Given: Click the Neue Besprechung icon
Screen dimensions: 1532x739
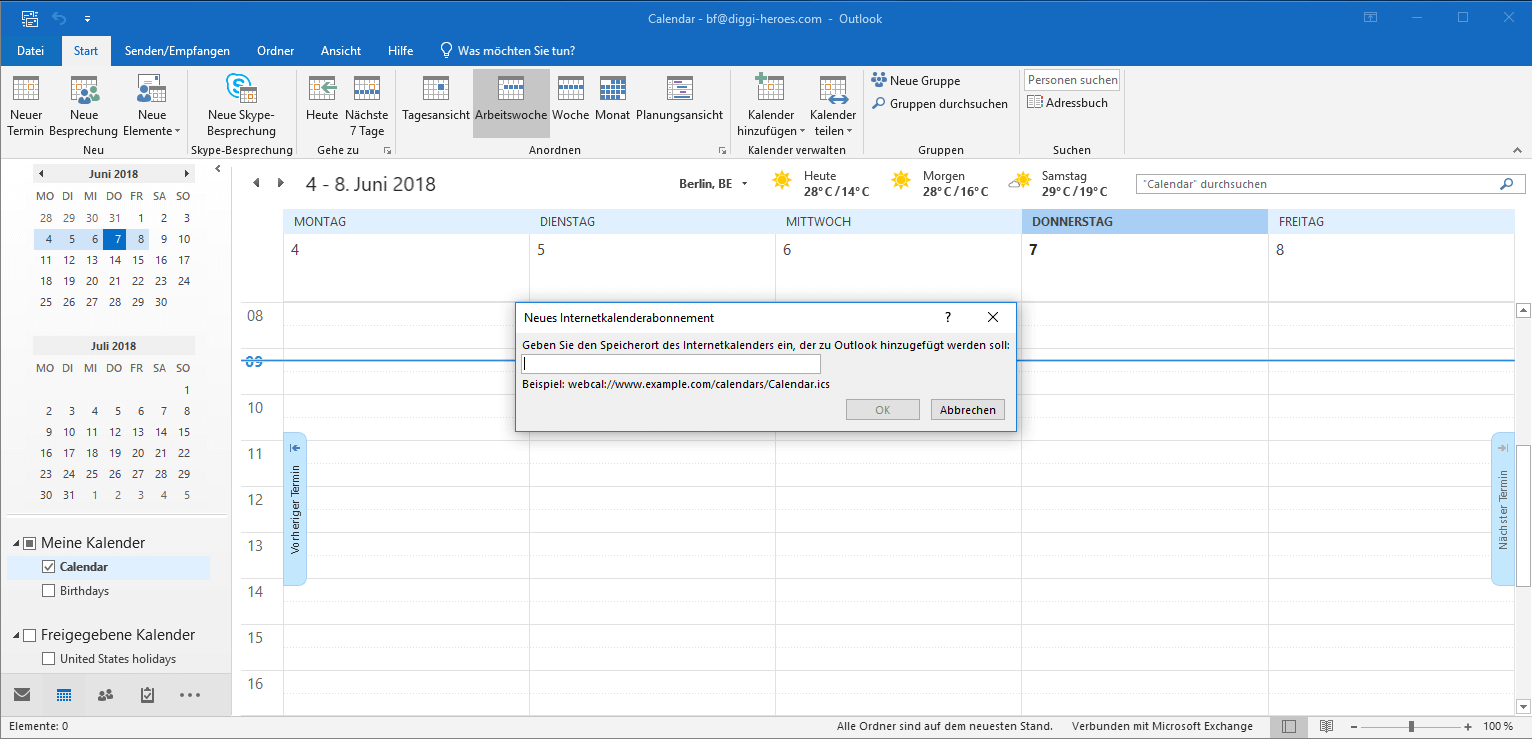Looking at the screenshot, I should pos(85,90).
